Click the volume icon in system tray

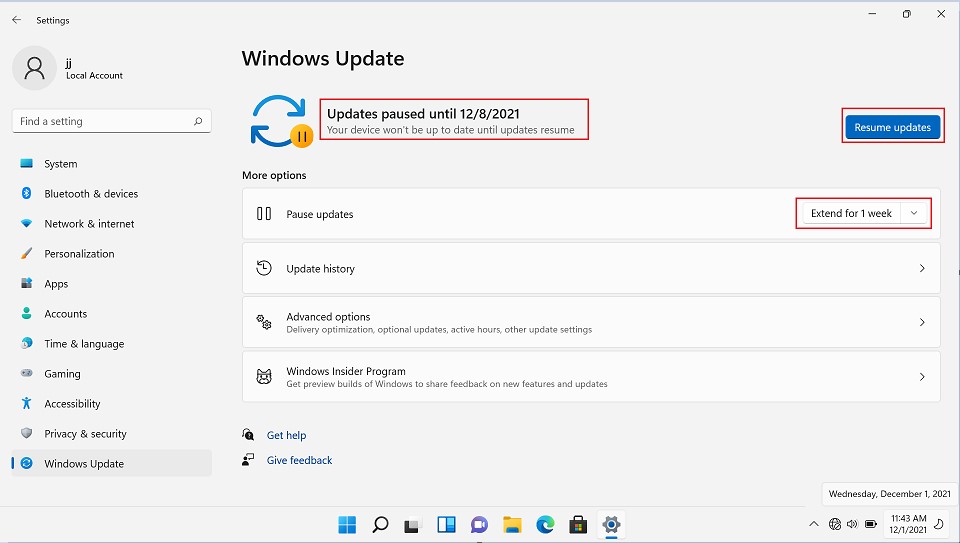[x=852, y=524]
